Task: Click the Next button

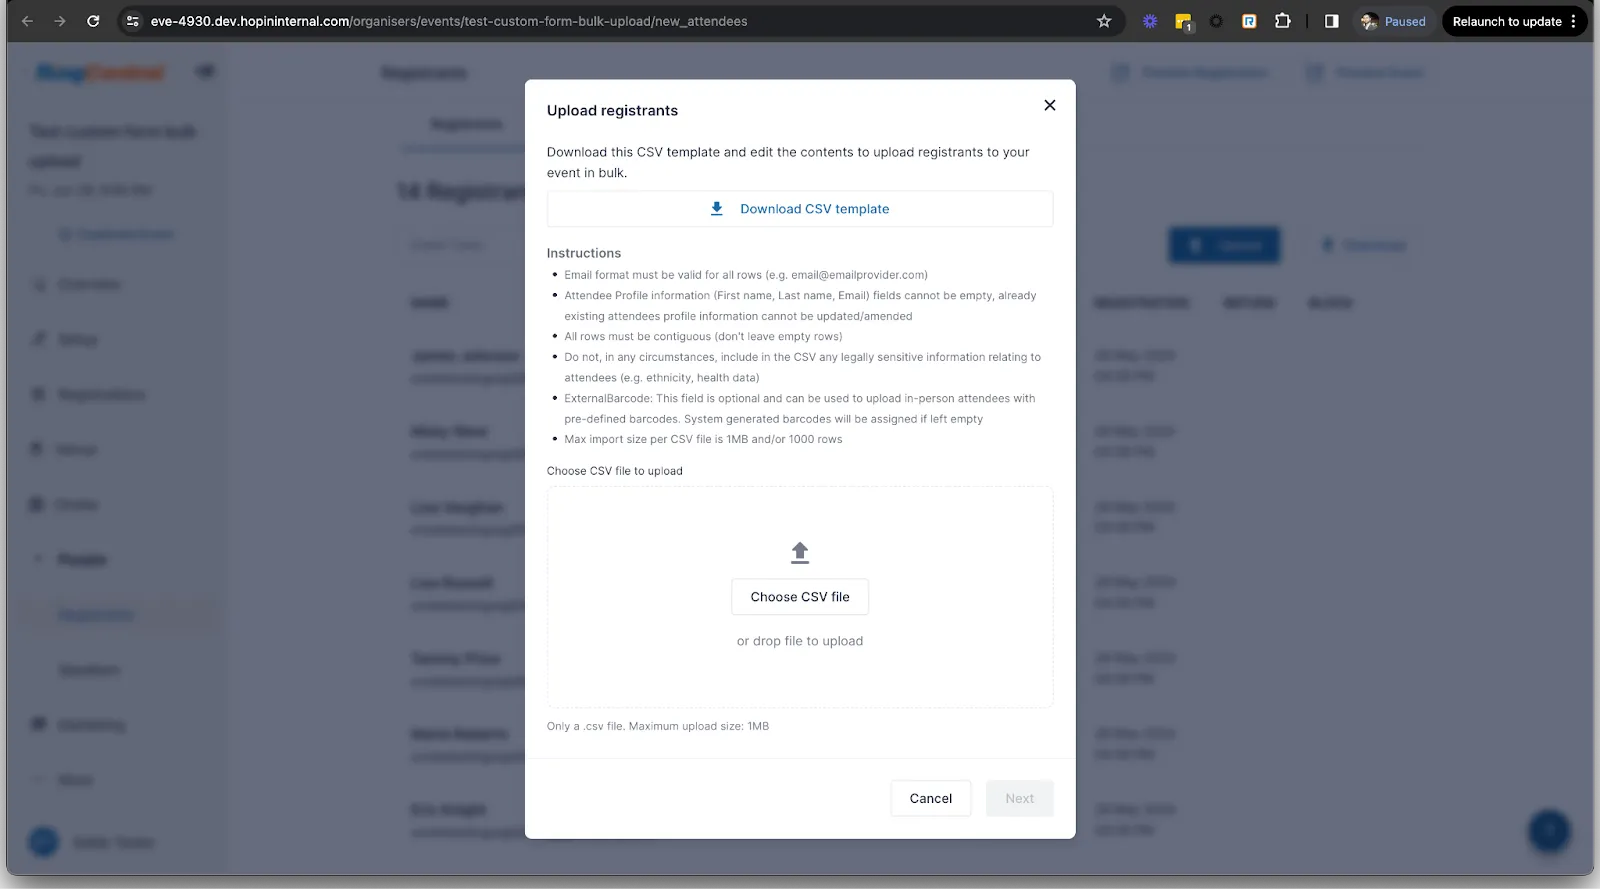Action: click(1019, 798)
